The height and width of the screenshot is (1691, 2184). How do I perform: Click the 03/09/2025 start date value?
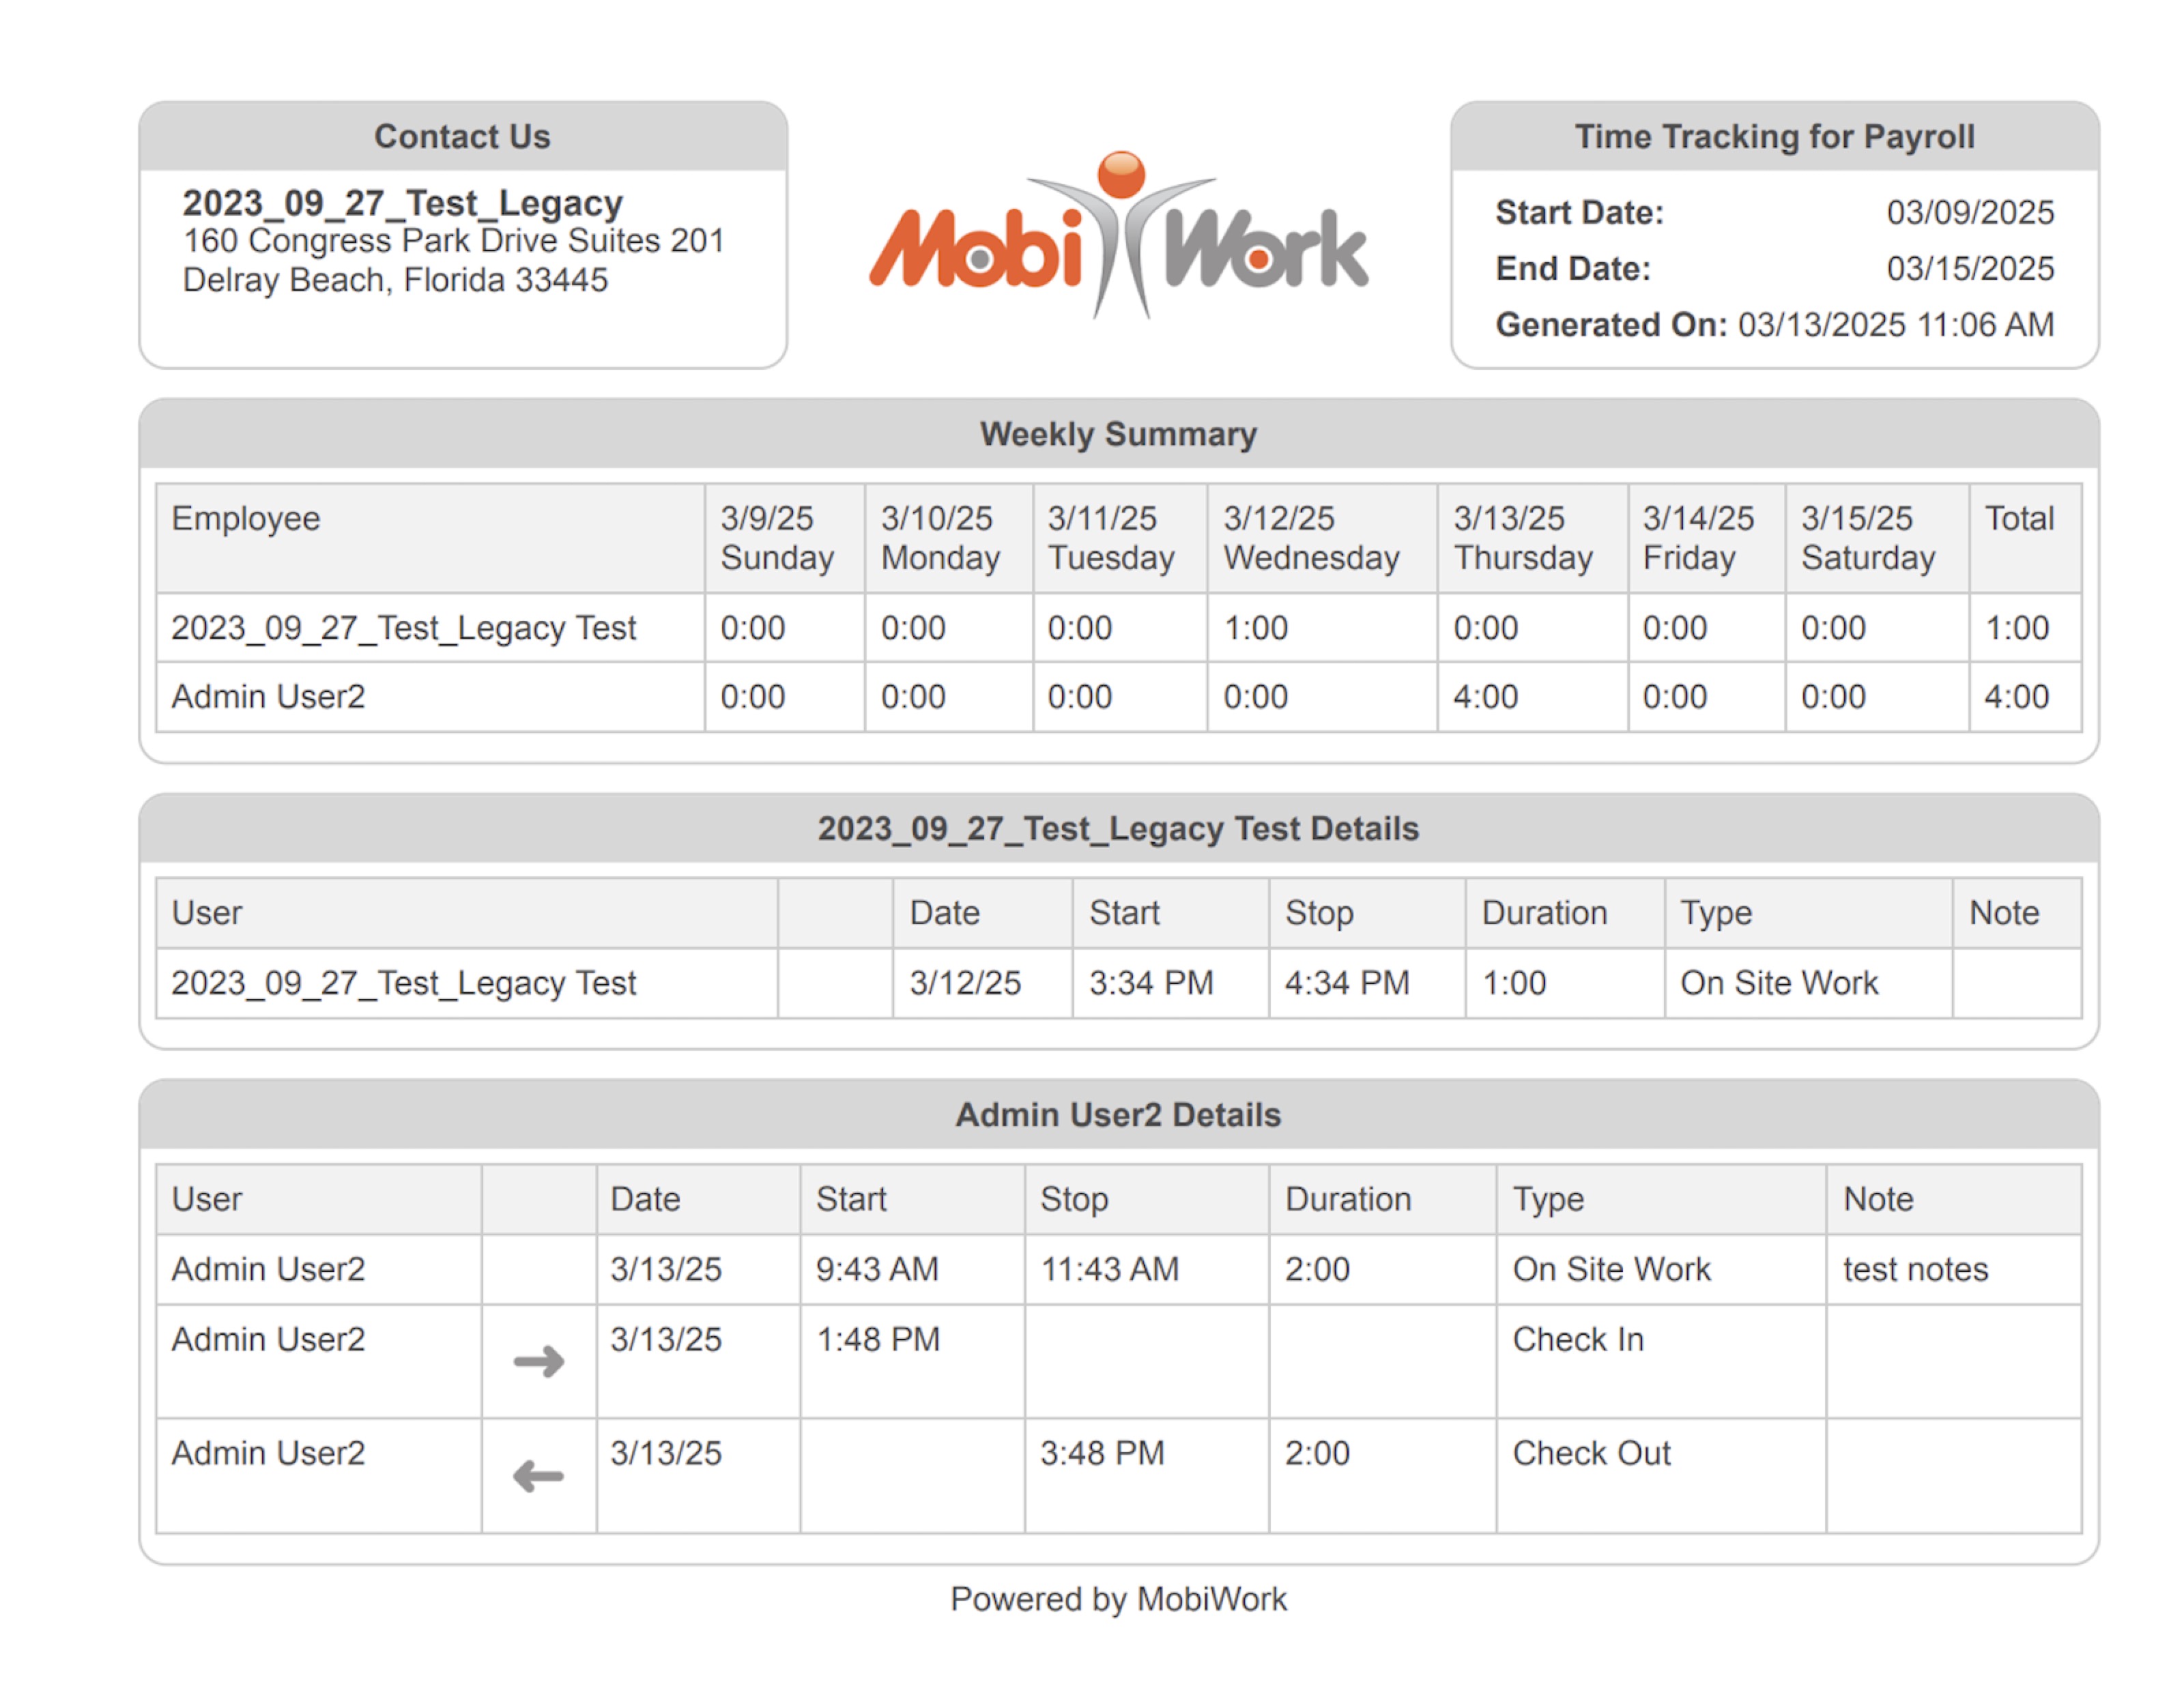[1969, 212]
